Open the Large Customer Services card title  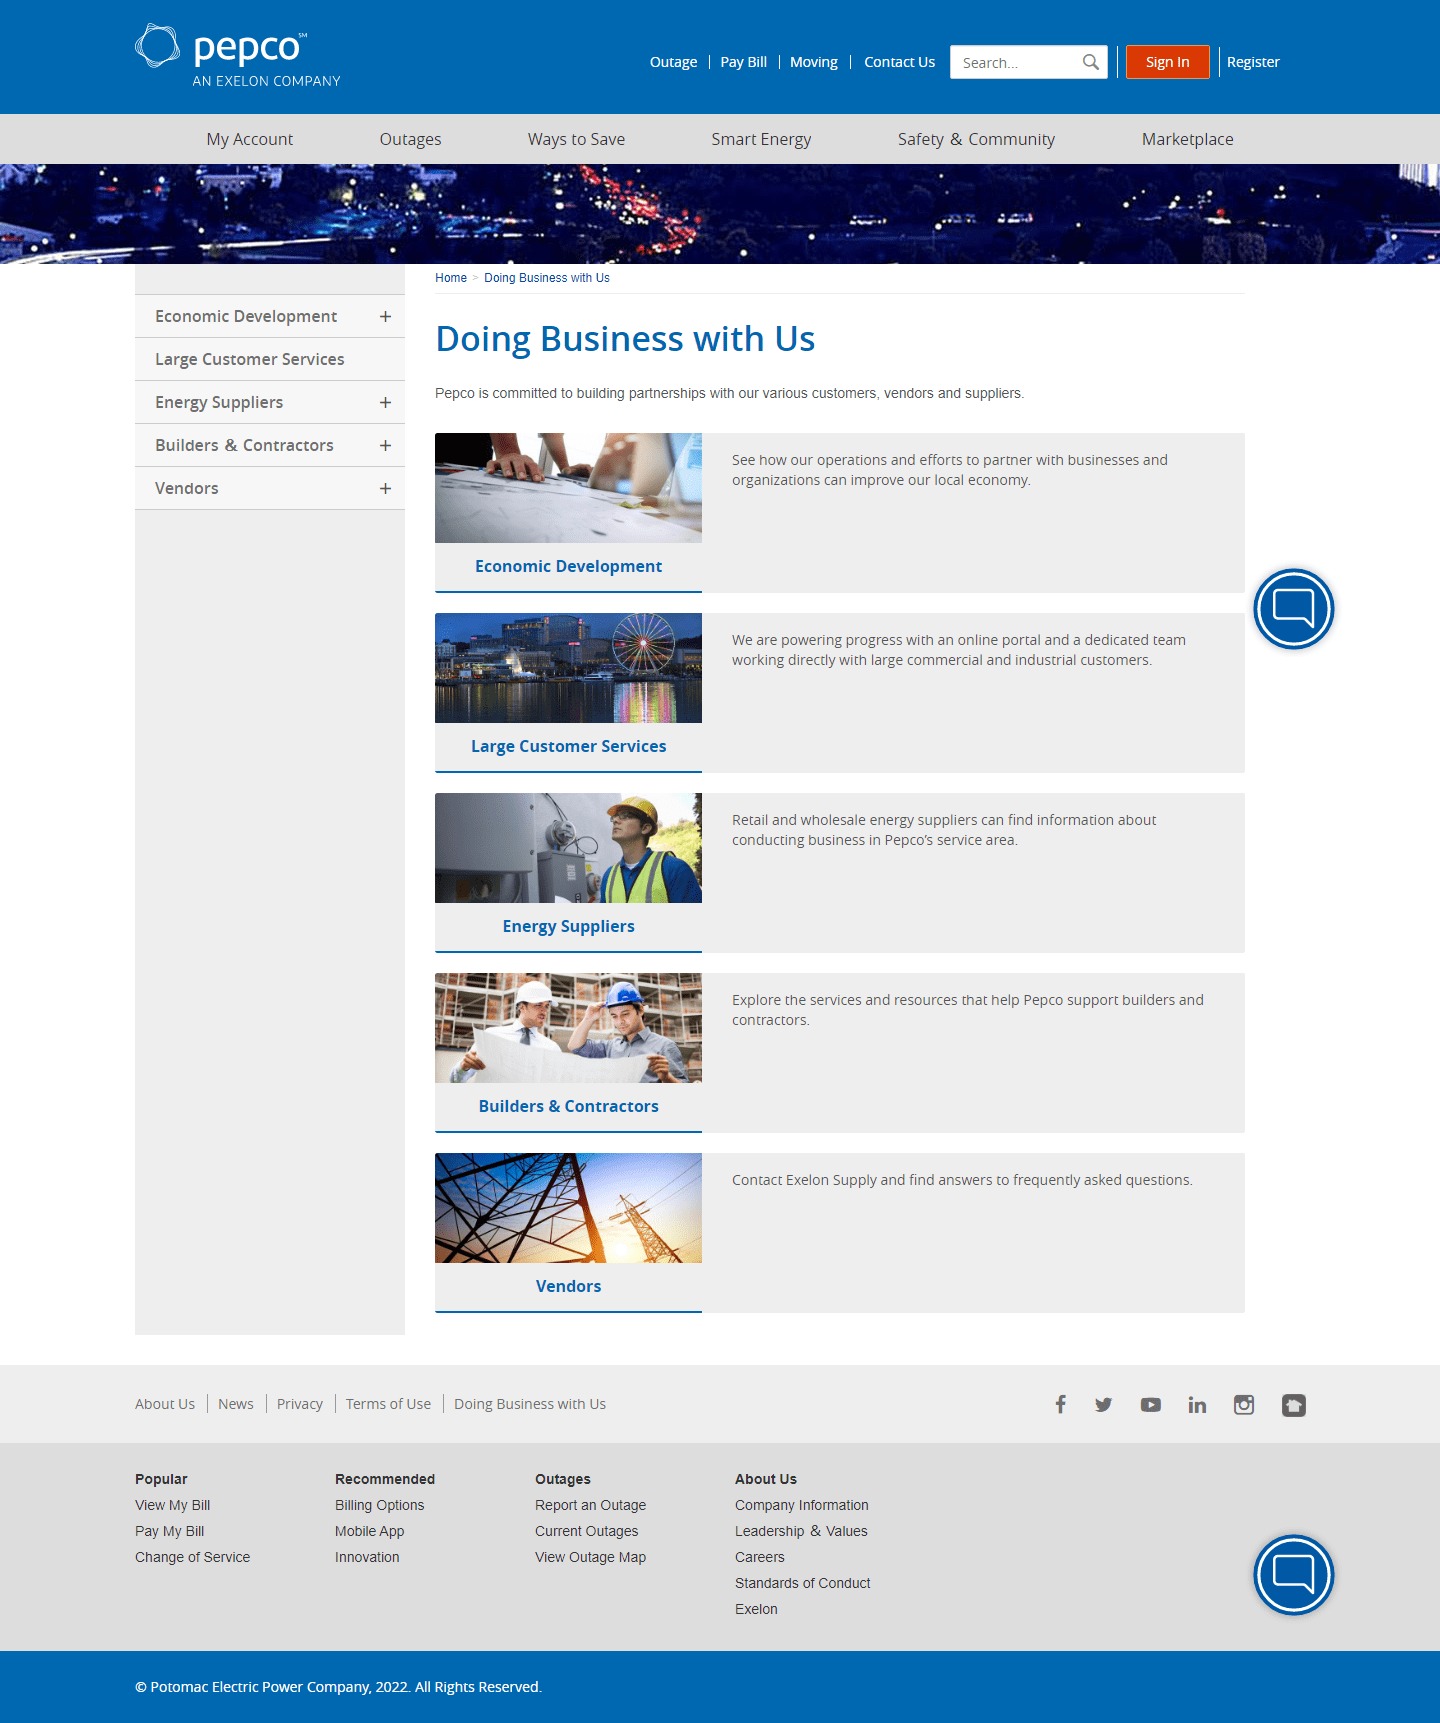(568, 746)
